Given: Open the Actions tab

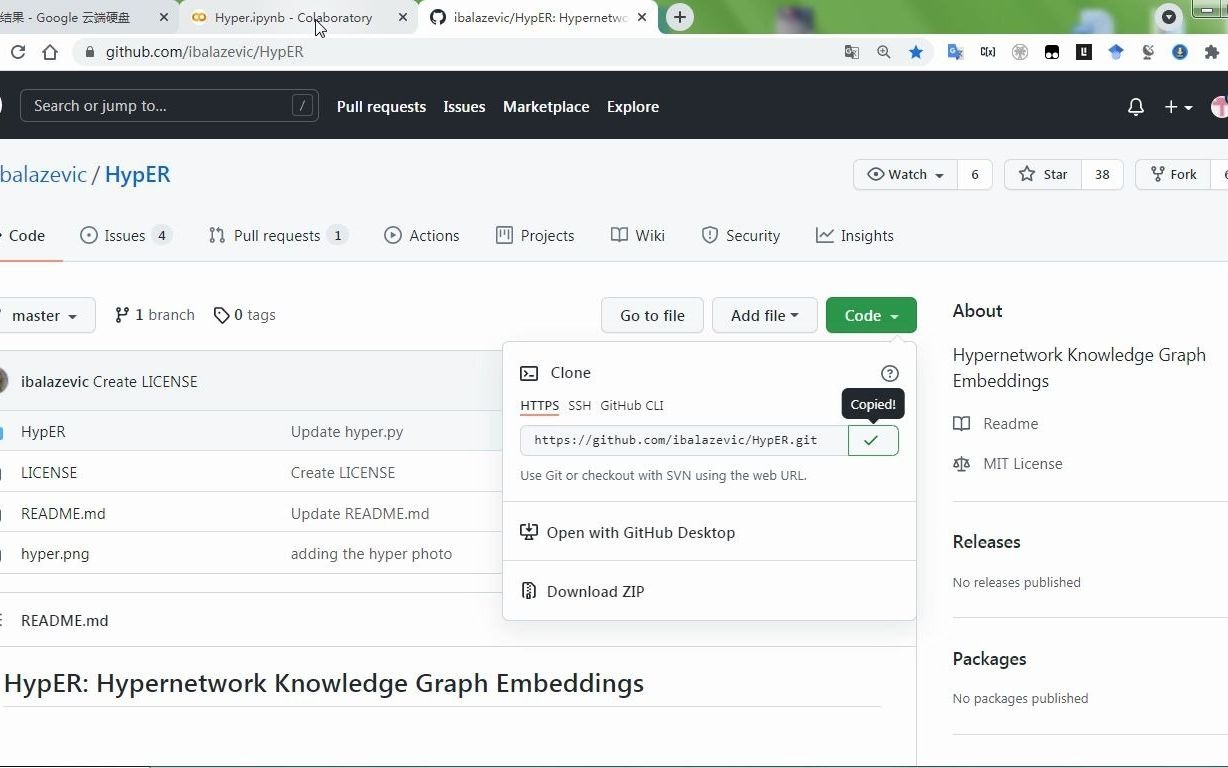Looking at the screenshot, I should 433,235.
